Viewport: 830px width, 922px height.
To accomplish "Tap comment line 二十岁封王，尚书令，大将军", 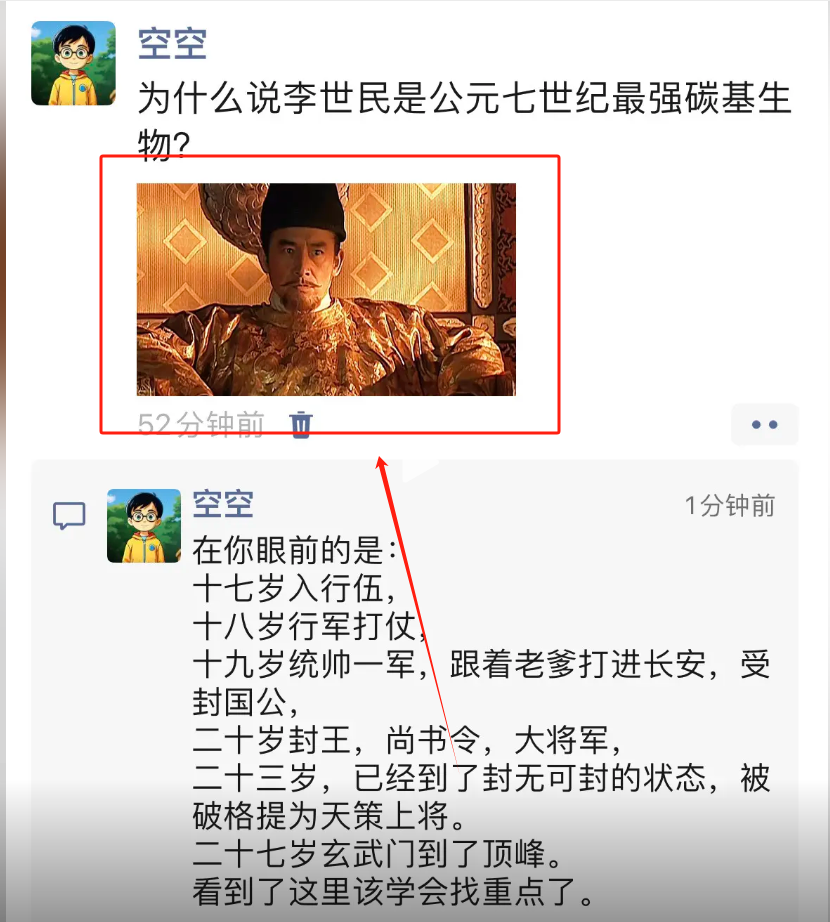I will (x=407, y=740).
